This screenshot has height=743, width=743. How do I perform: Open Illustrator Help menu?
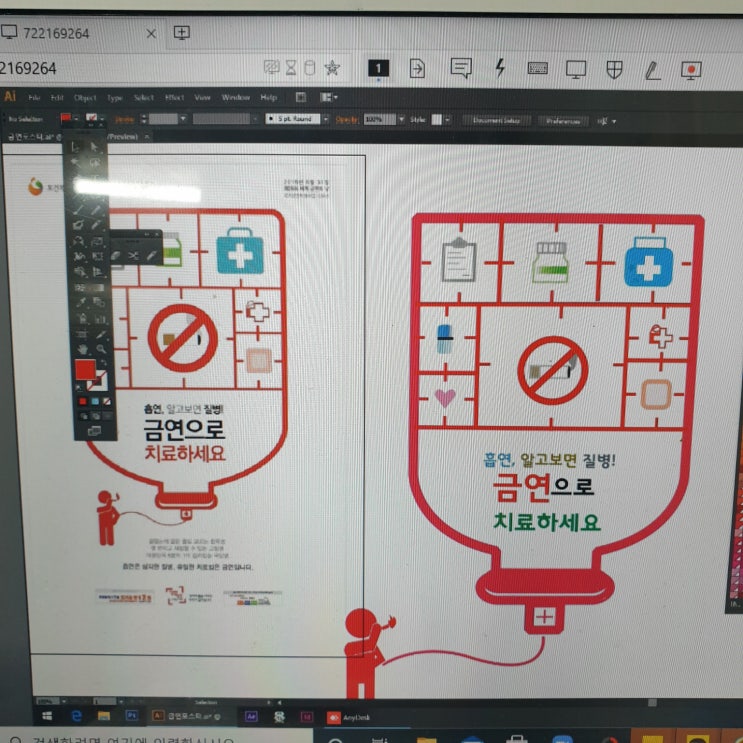[269, 98]
